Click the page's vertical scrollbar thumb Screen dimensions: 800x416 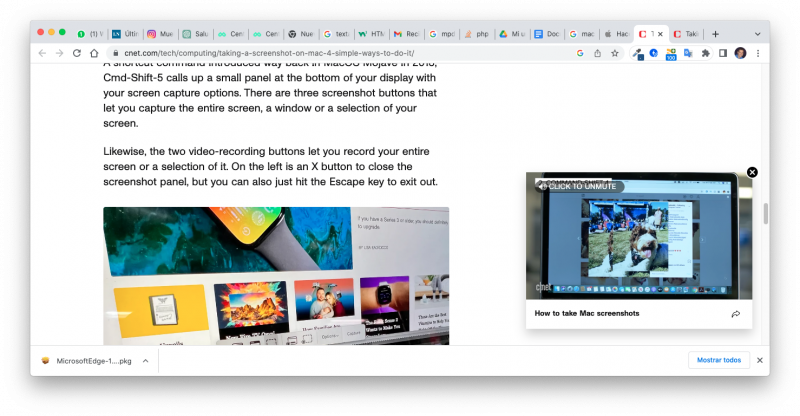765,213
